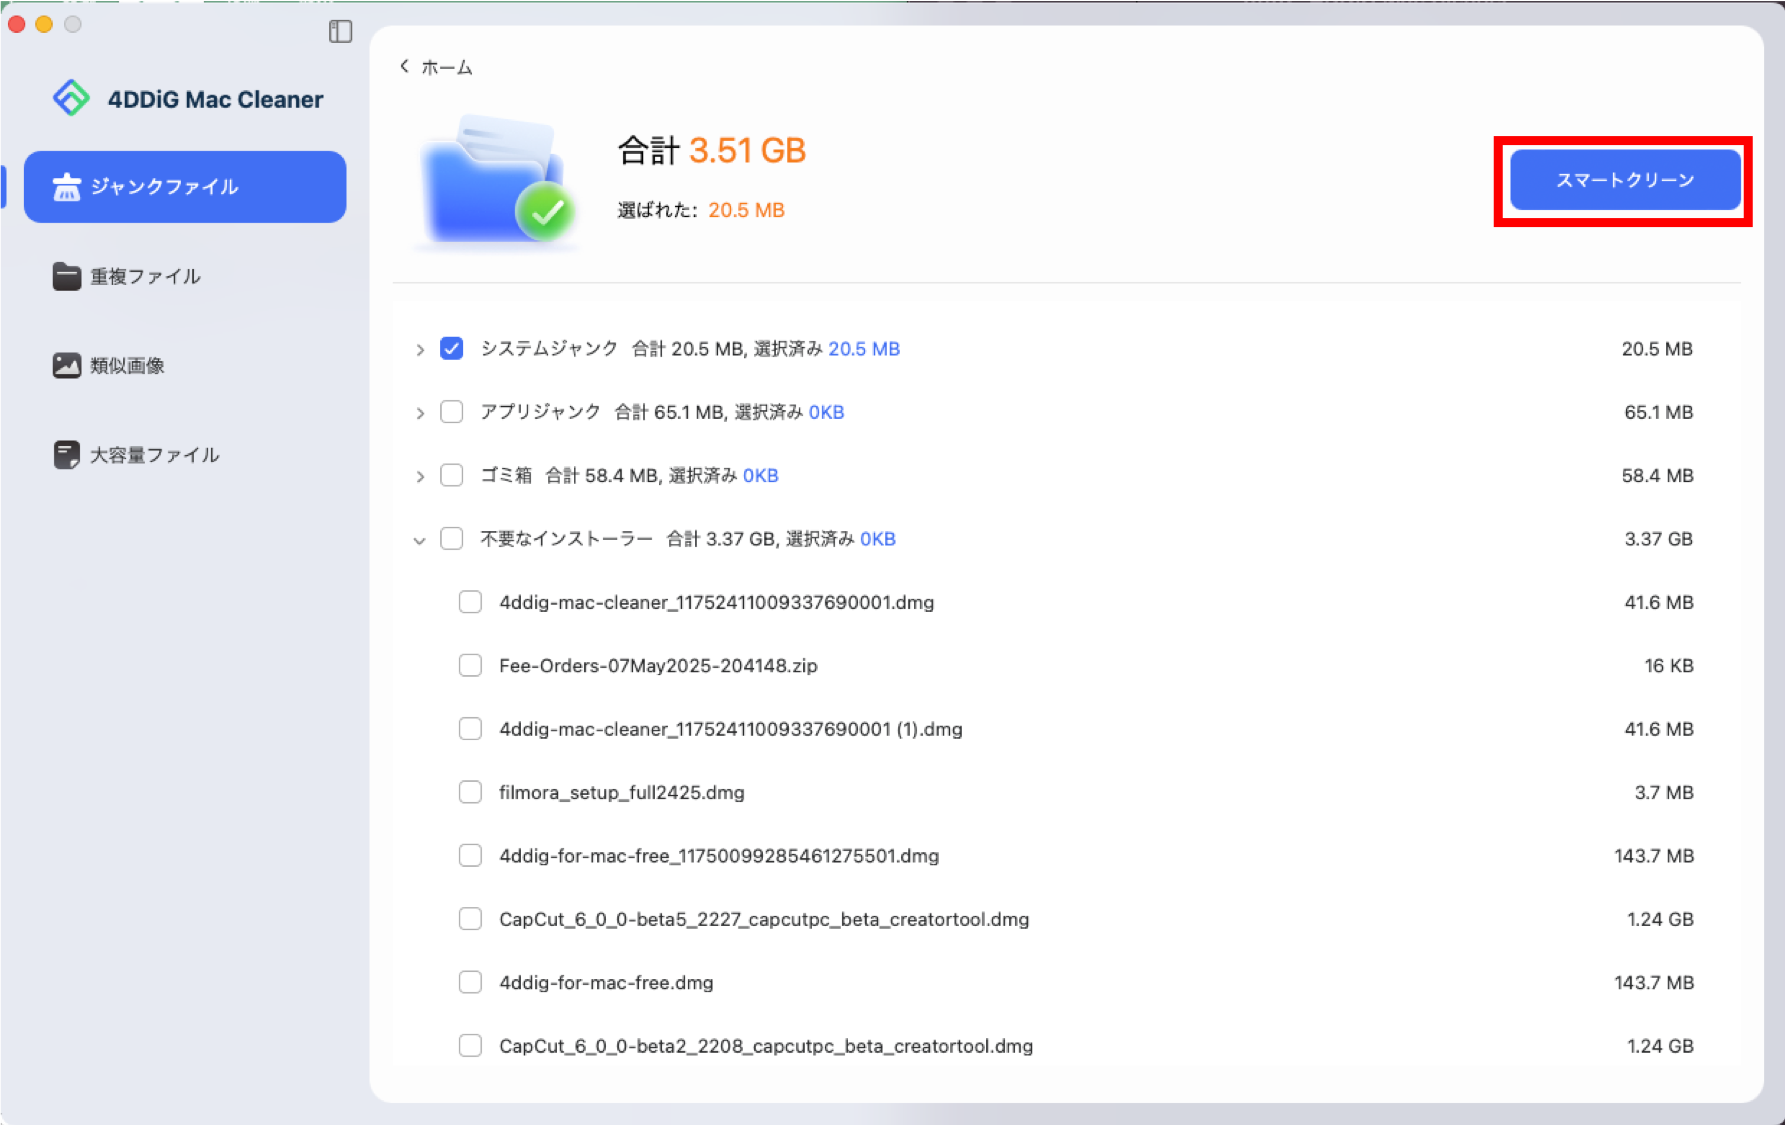Click the システムジャンク label text
The height and width of the screenshot is (1125, 1785).
[x=549, y=348]
